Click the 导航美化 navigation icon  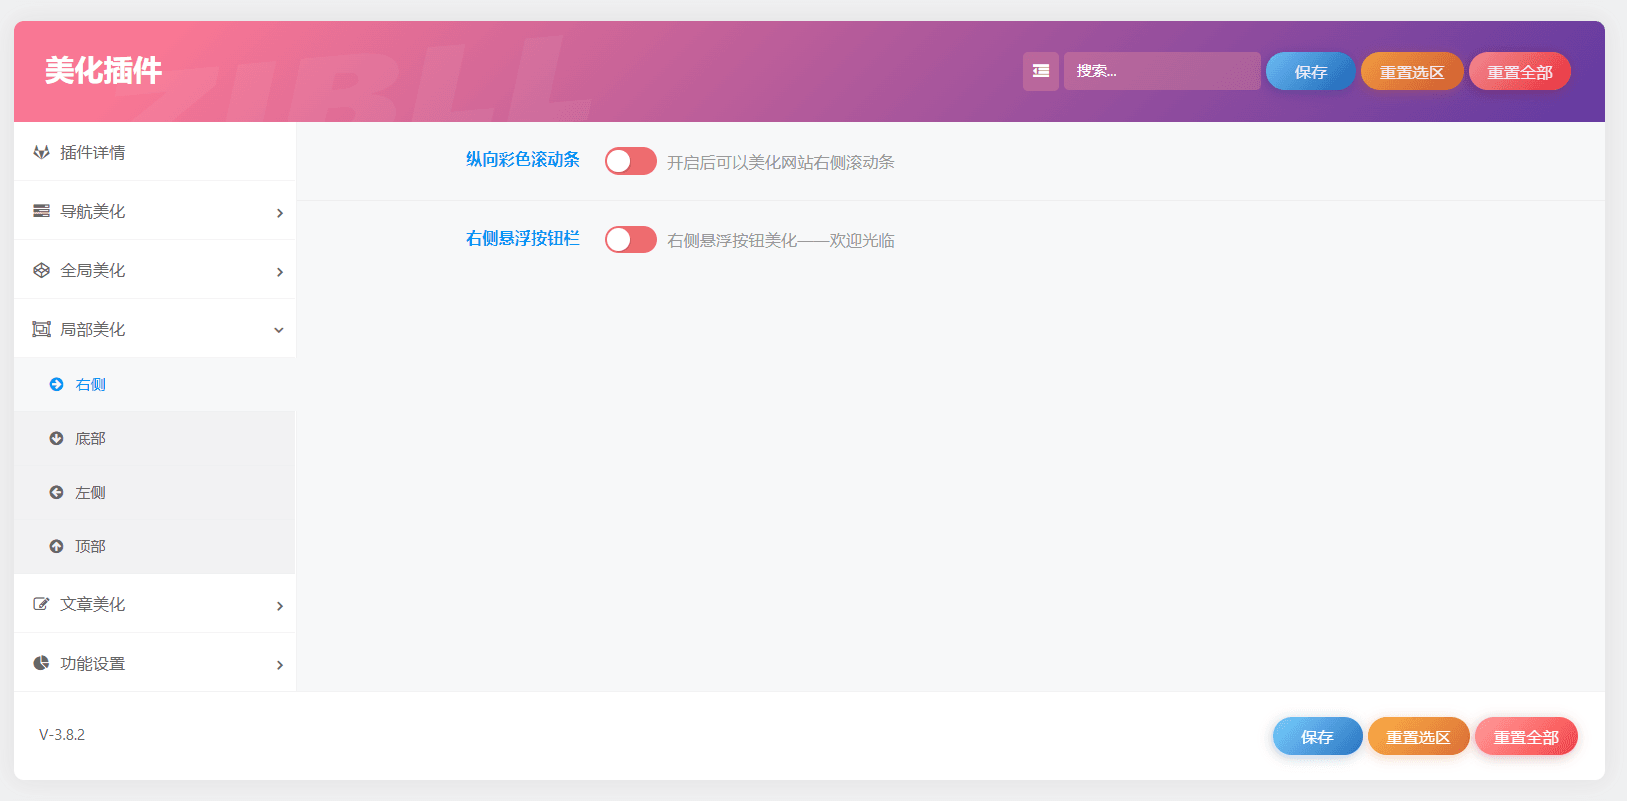tap(41, 211)
